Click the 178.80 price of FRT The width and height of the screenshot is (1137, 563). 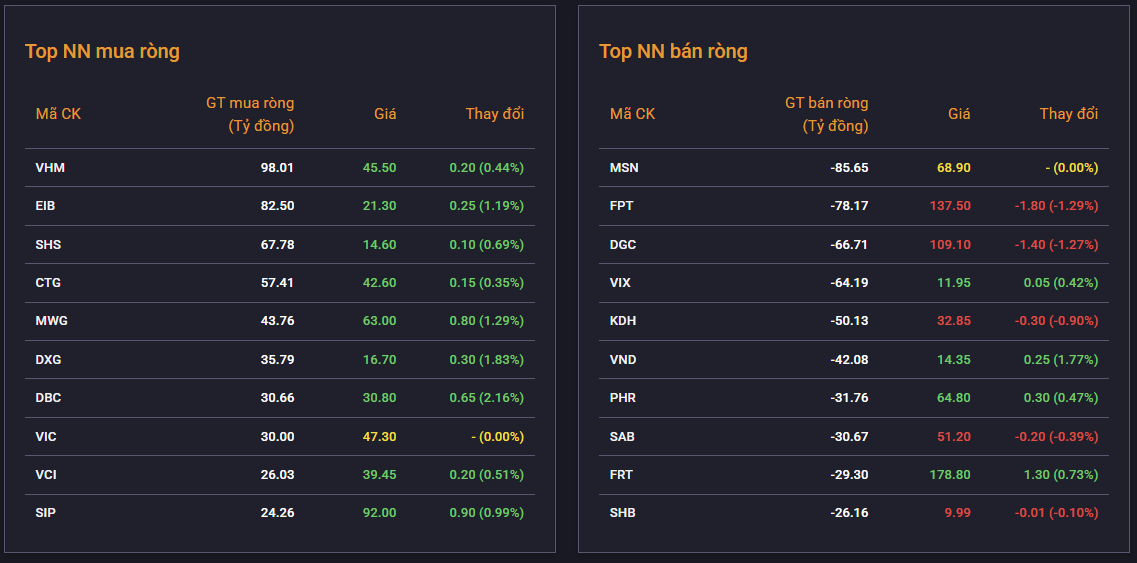(x=951, y=475)
